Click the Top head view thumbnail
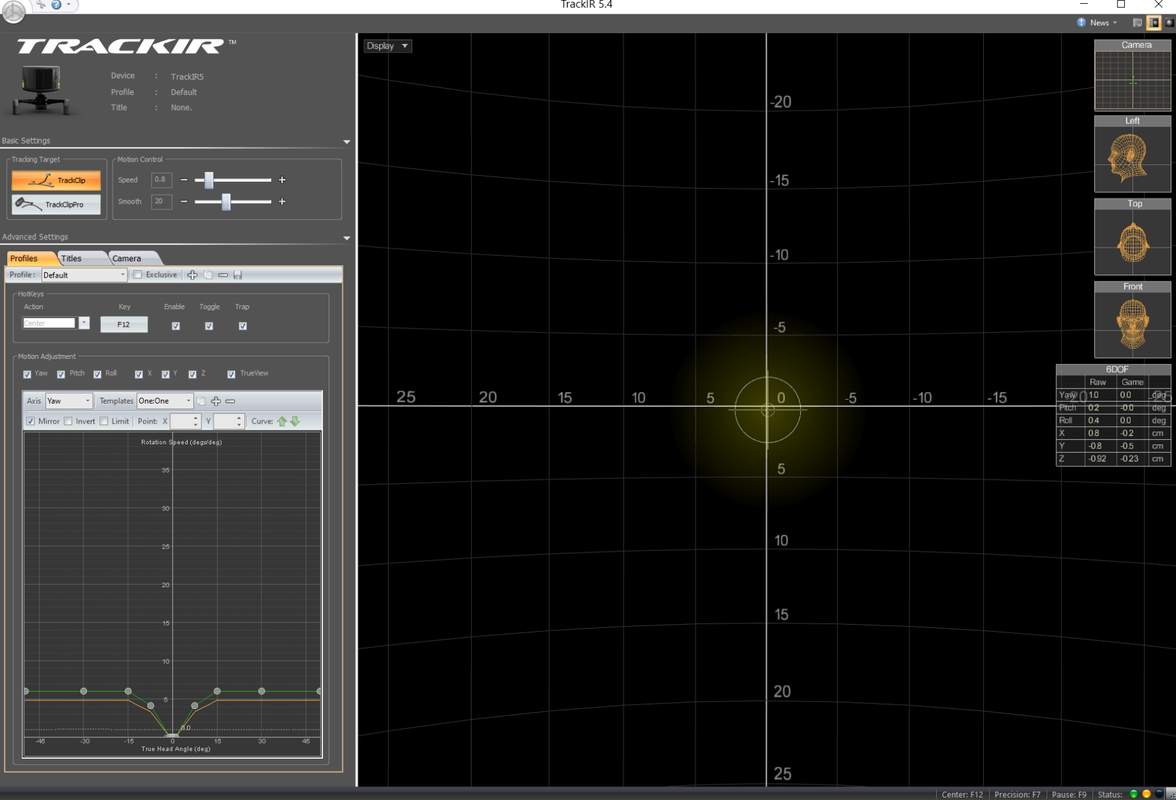1176x800 pixels. coord(1132,237)
